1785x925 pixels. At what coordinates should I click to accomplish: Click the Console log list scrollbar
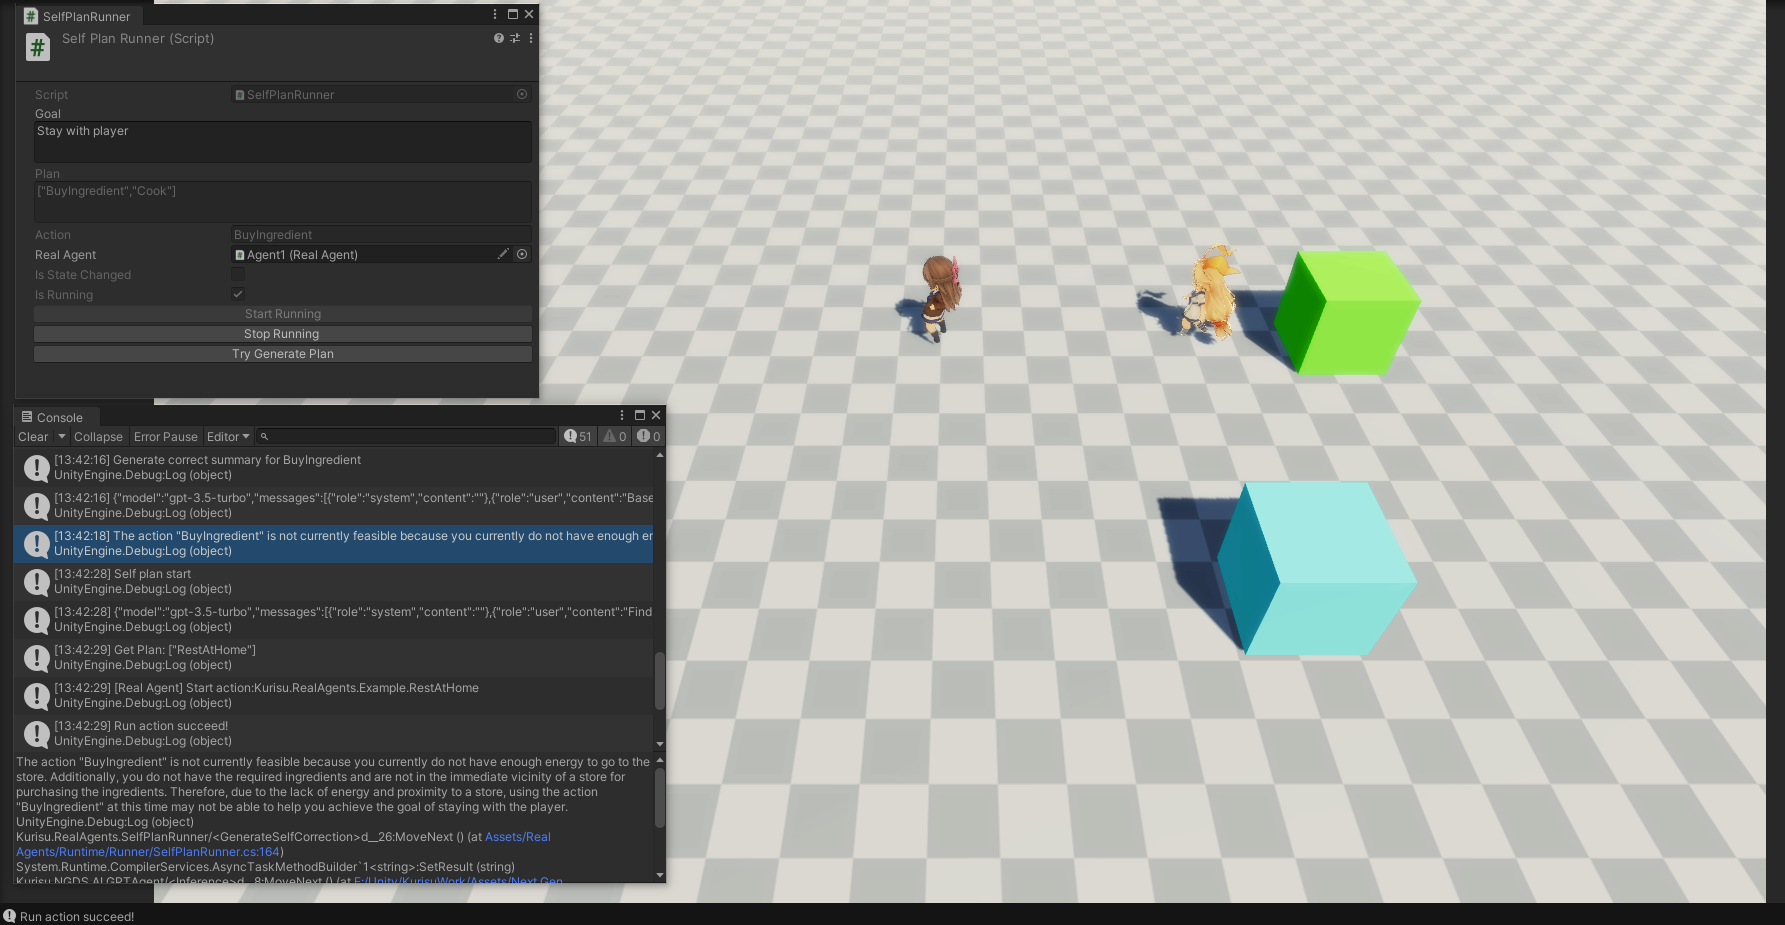coord(659,681)
